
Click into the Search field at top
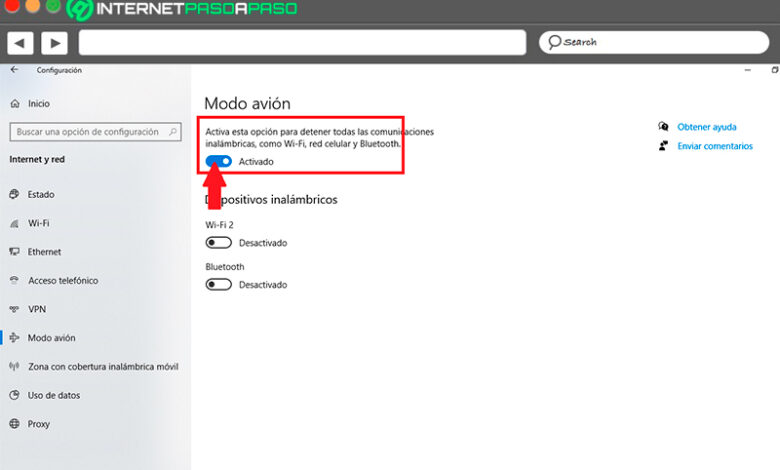click(x=654, y=42)
